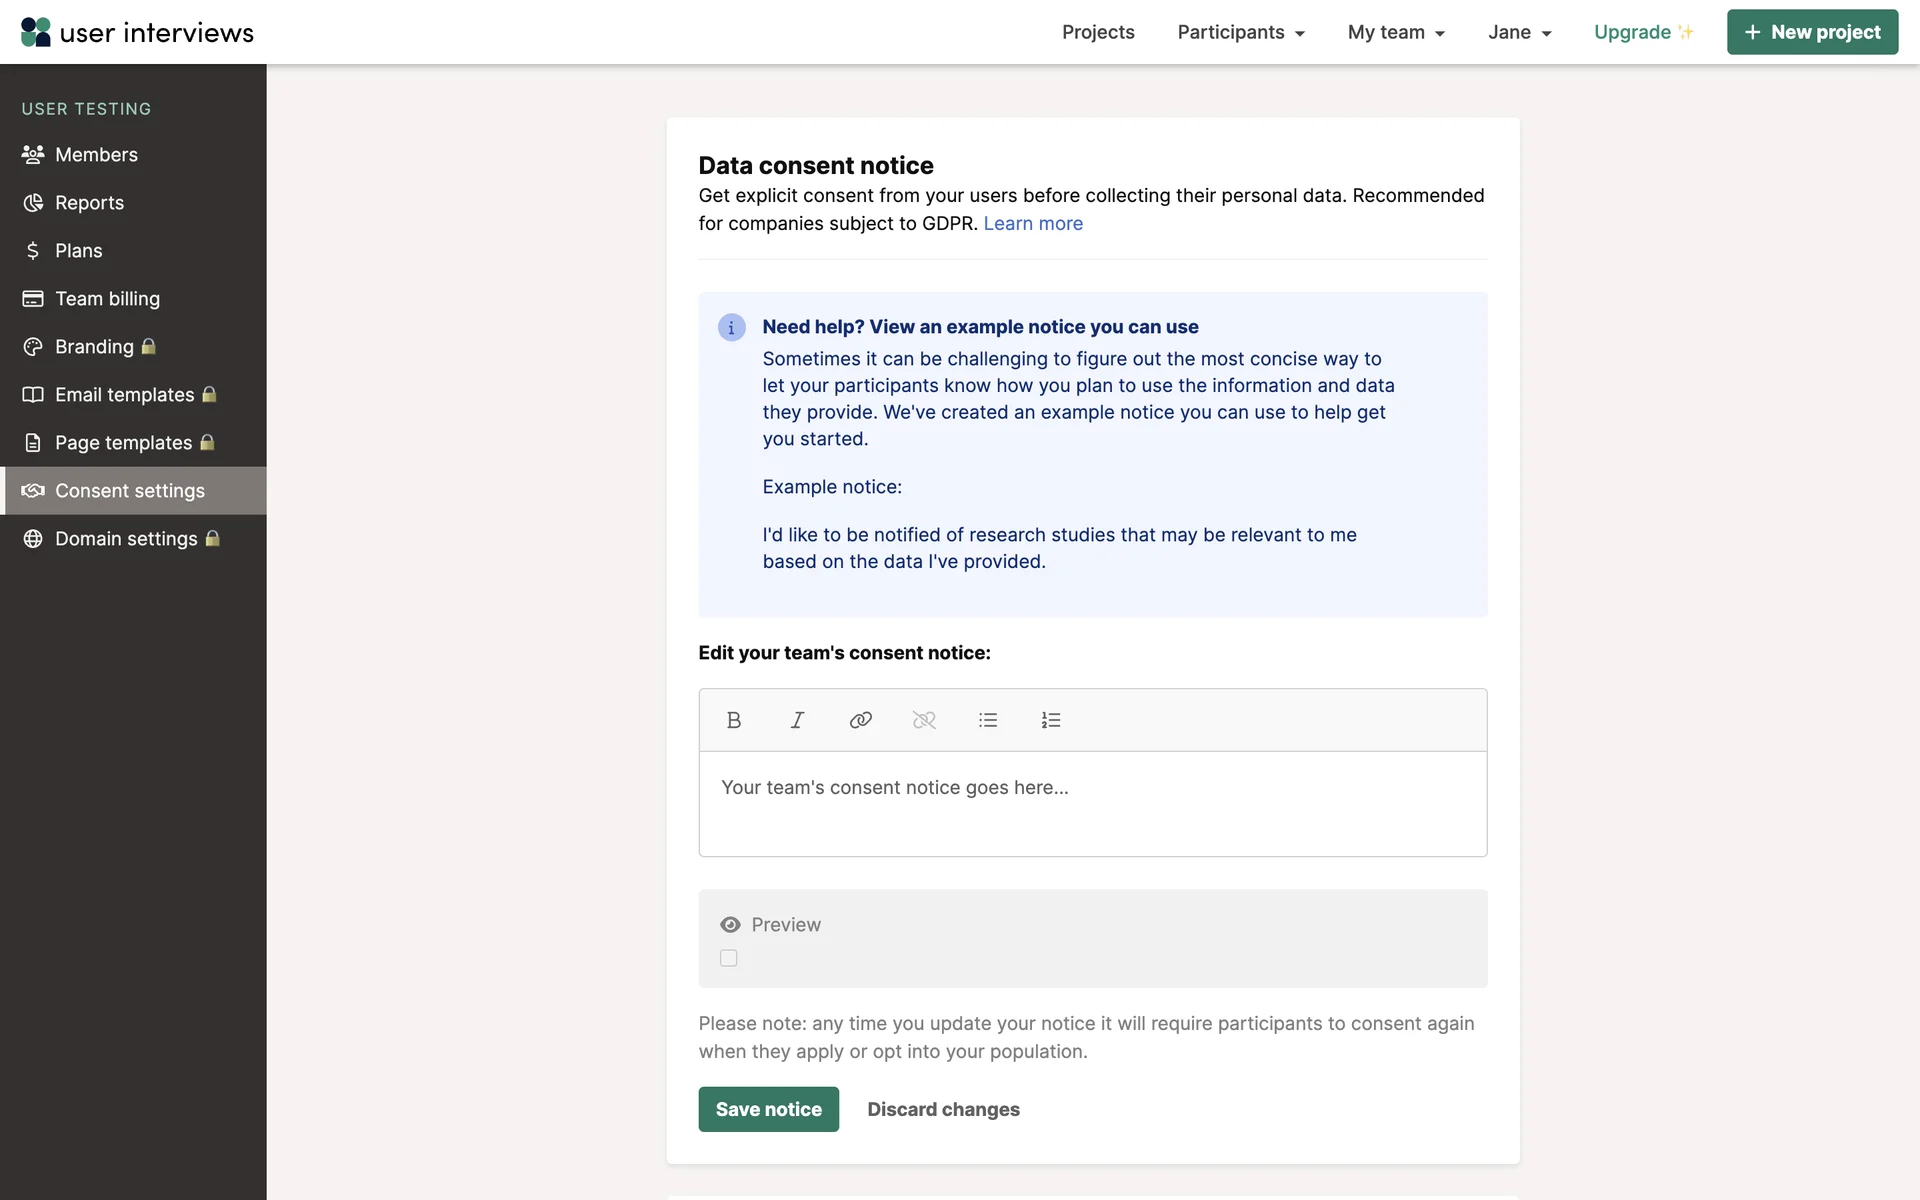Tick the preview consent checkbox
Image resolution: width=1920 pixels, height=1200 pixels.
pyautogui.click(x=729, y=958)
